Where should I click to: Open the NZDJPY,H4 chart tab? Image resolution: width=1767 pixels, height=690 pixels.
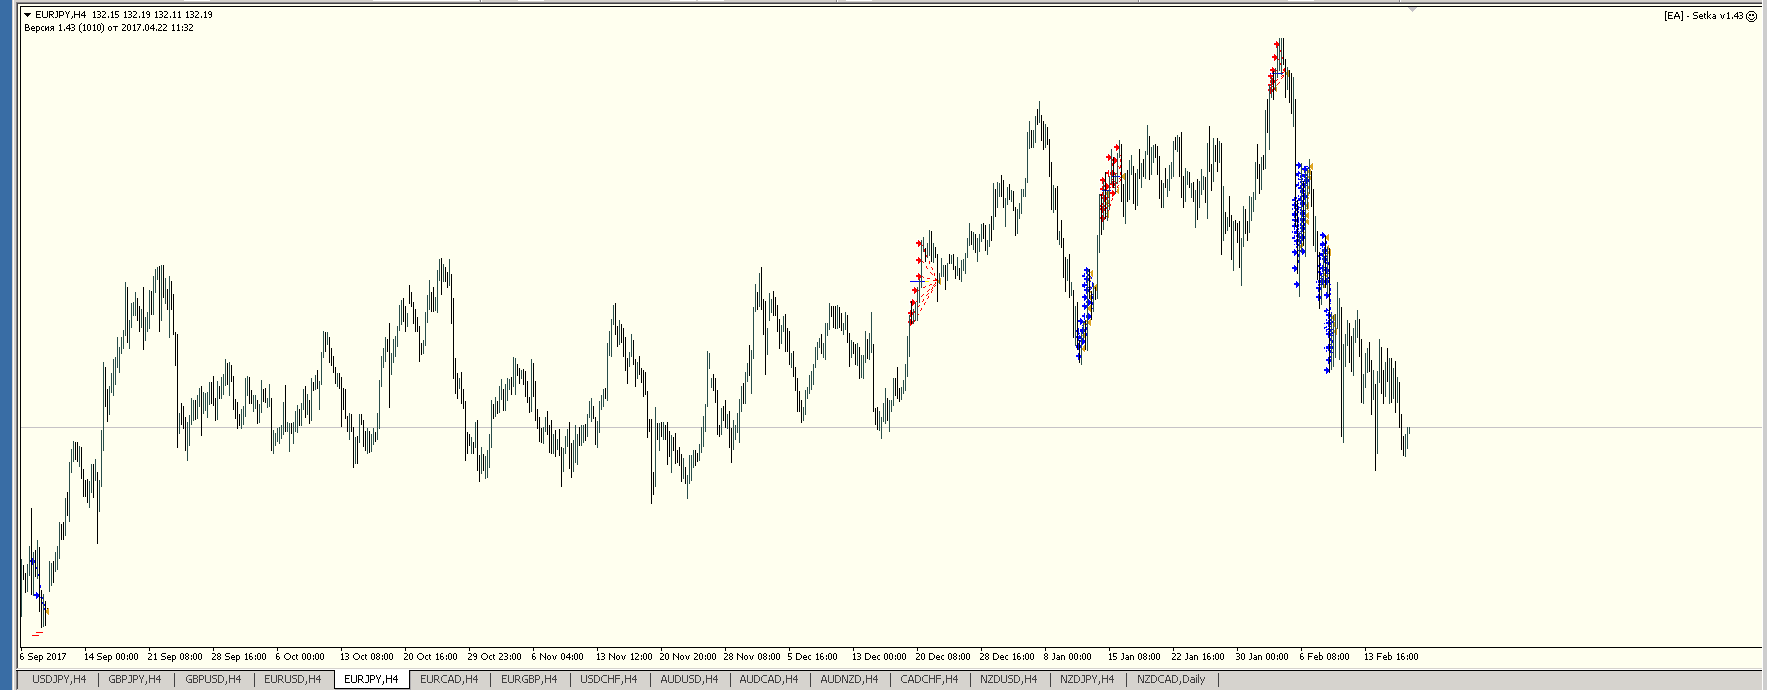tap(1087, 679)
